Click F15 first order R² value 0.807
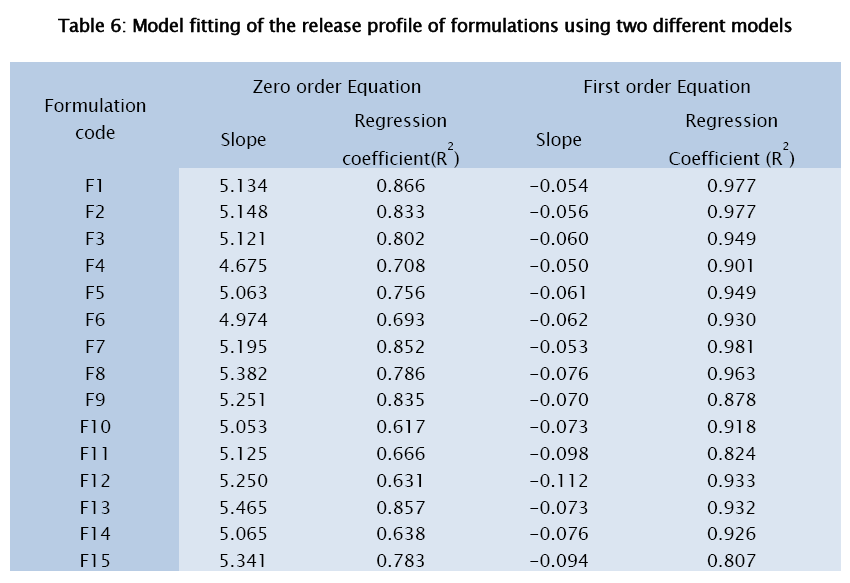The width and height of the screenshot is (850, 583). tap(731, 561)
